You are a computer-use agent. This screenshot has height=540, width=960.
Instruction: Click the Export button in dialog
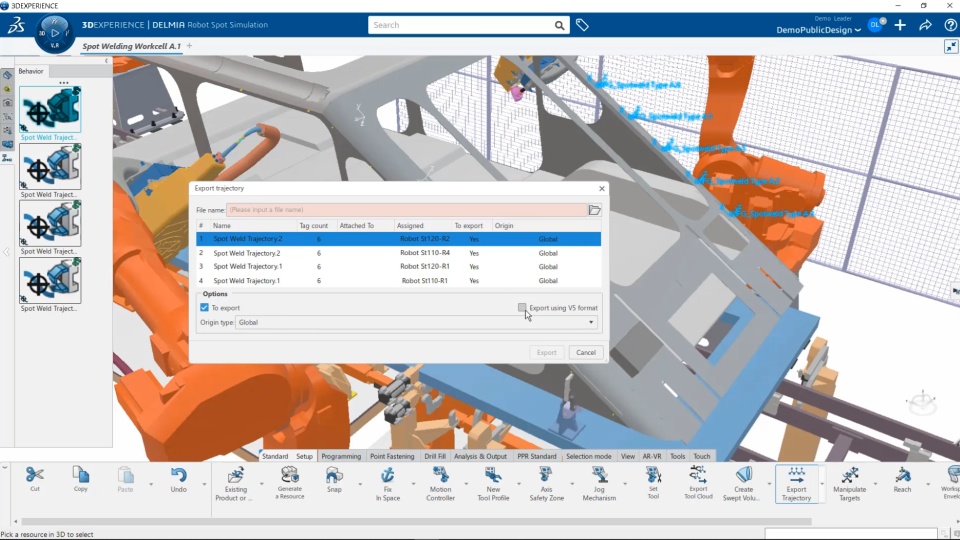coord(546,353)
